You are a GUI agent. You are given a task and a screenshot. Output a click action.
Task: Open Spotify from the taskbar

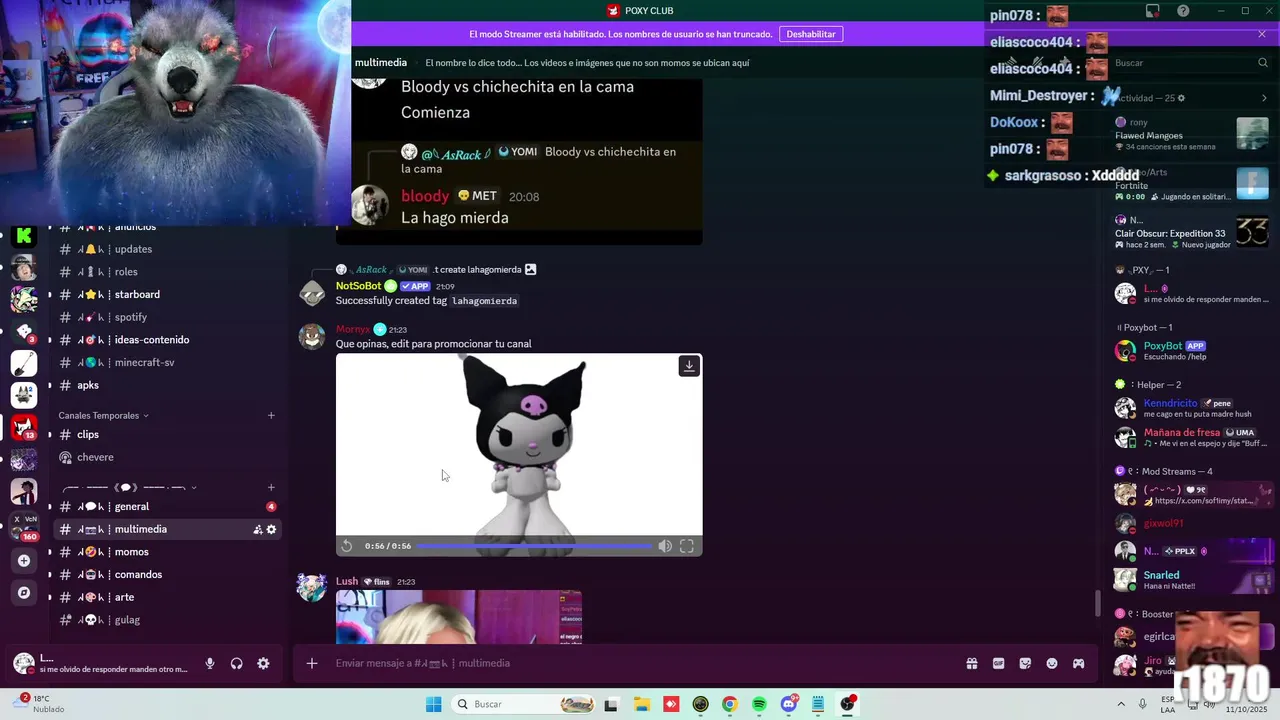[759, 704]
